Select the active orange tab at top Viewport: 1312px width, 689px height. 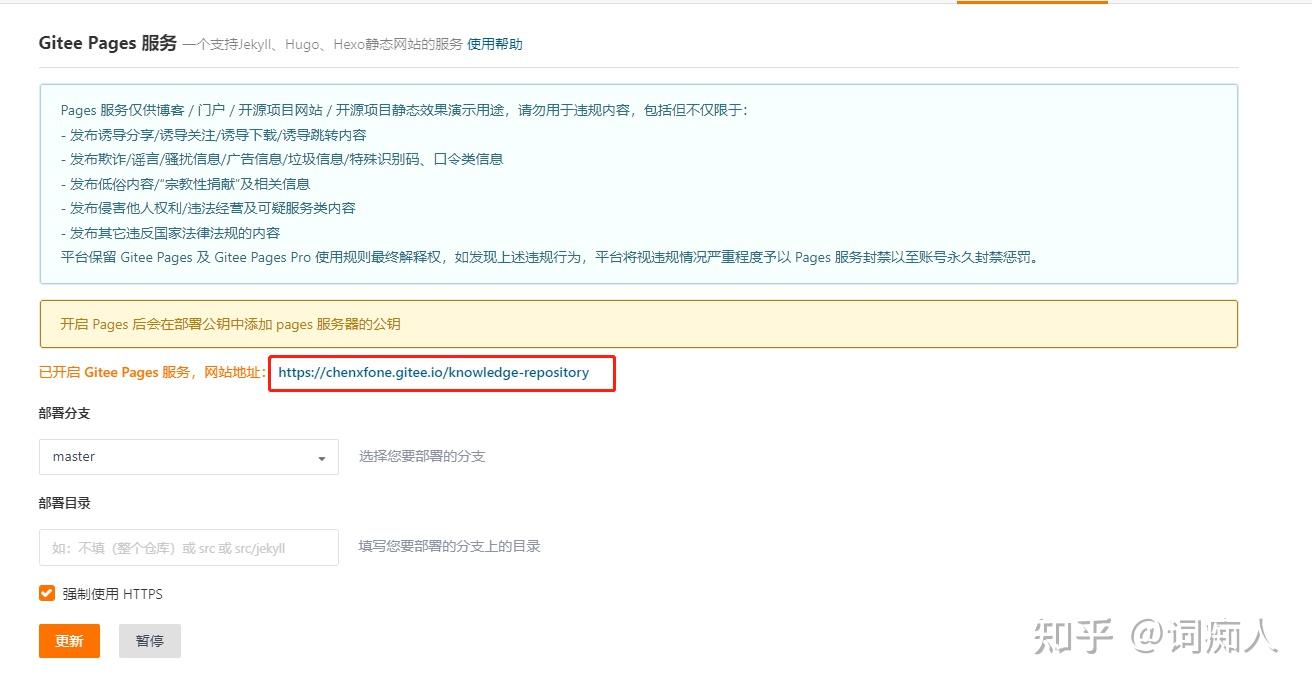[x=1031, y=3]
